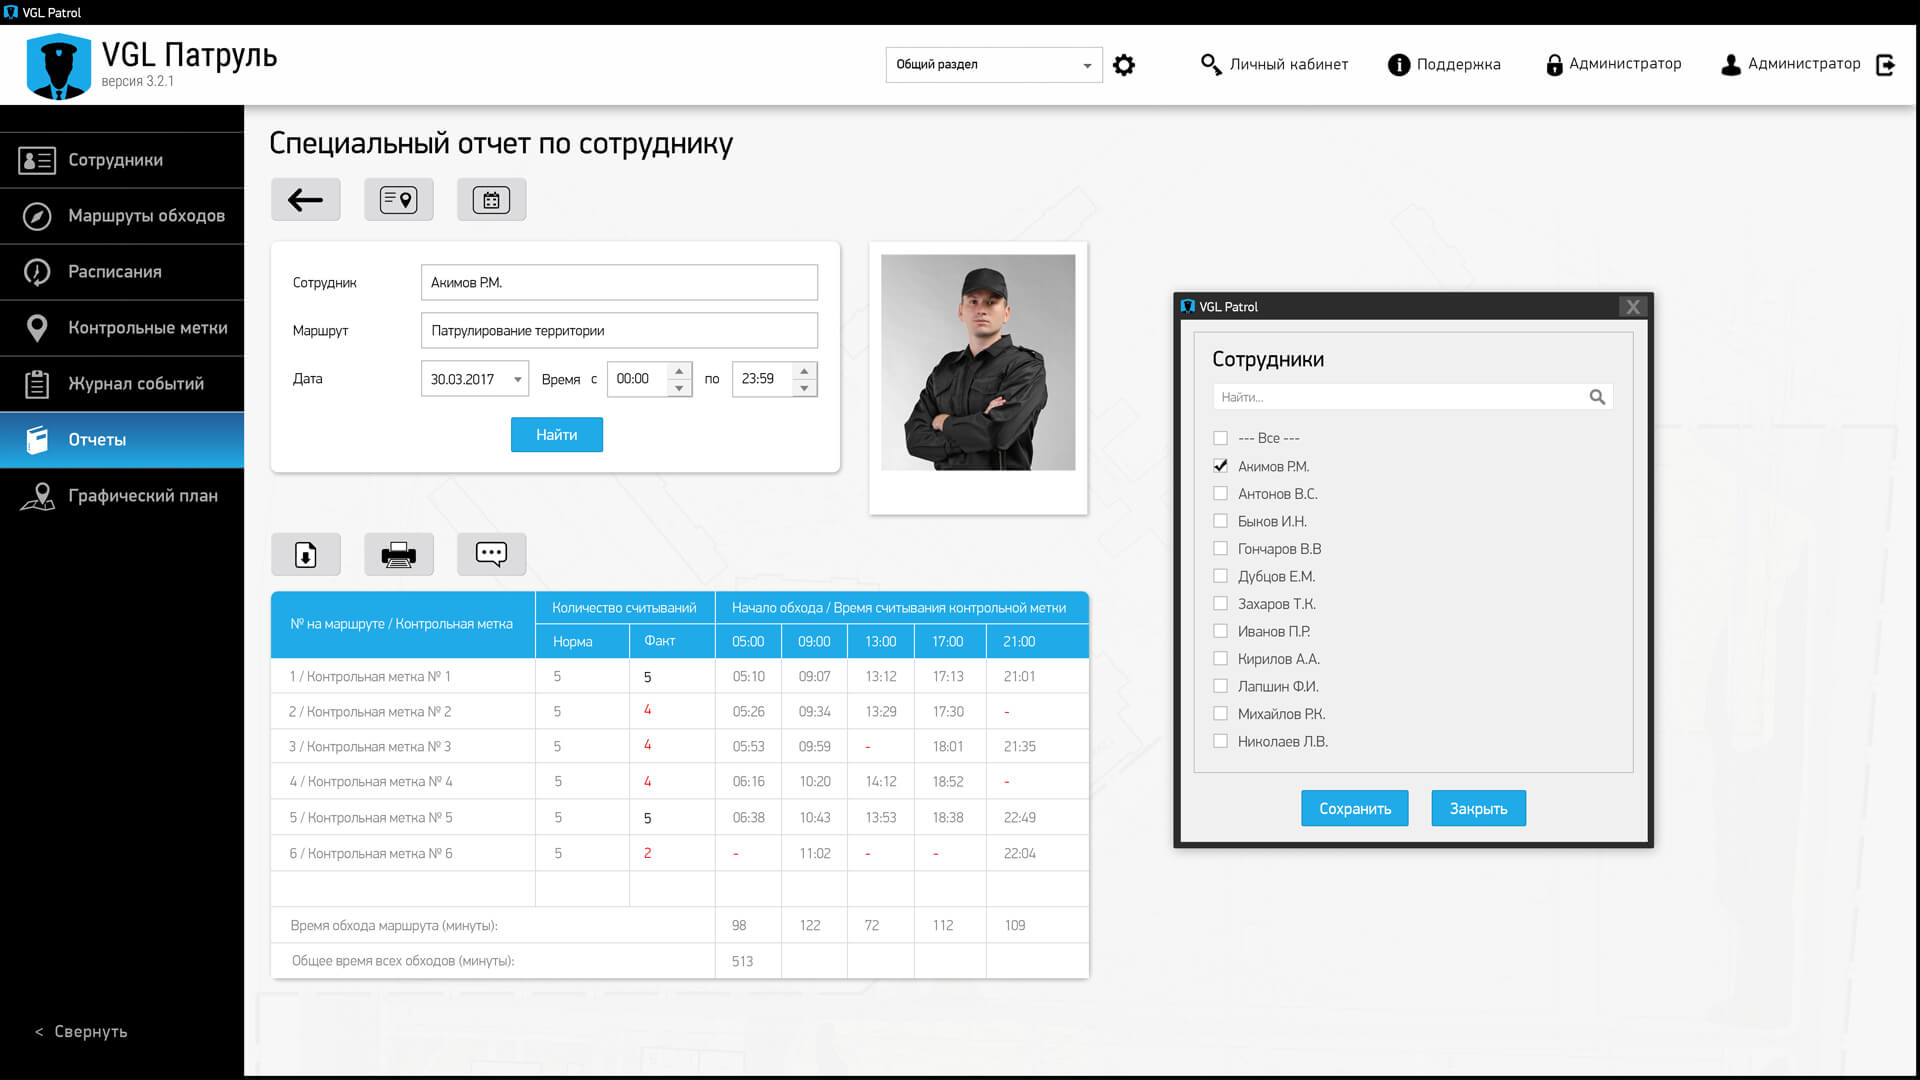Screen dimensions: 1920x1080
Task: Check Гончаров В.В checkbox
Action: [x=1220, y=548]
